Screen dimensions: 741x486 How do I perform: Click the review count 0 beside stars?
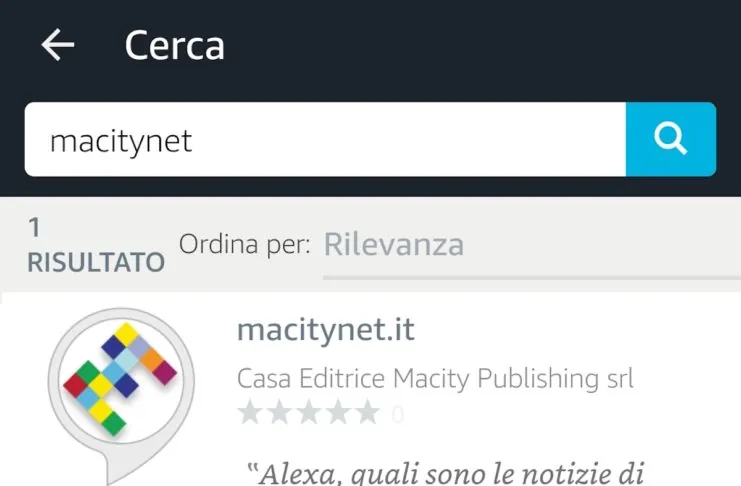tap(397, 413)
